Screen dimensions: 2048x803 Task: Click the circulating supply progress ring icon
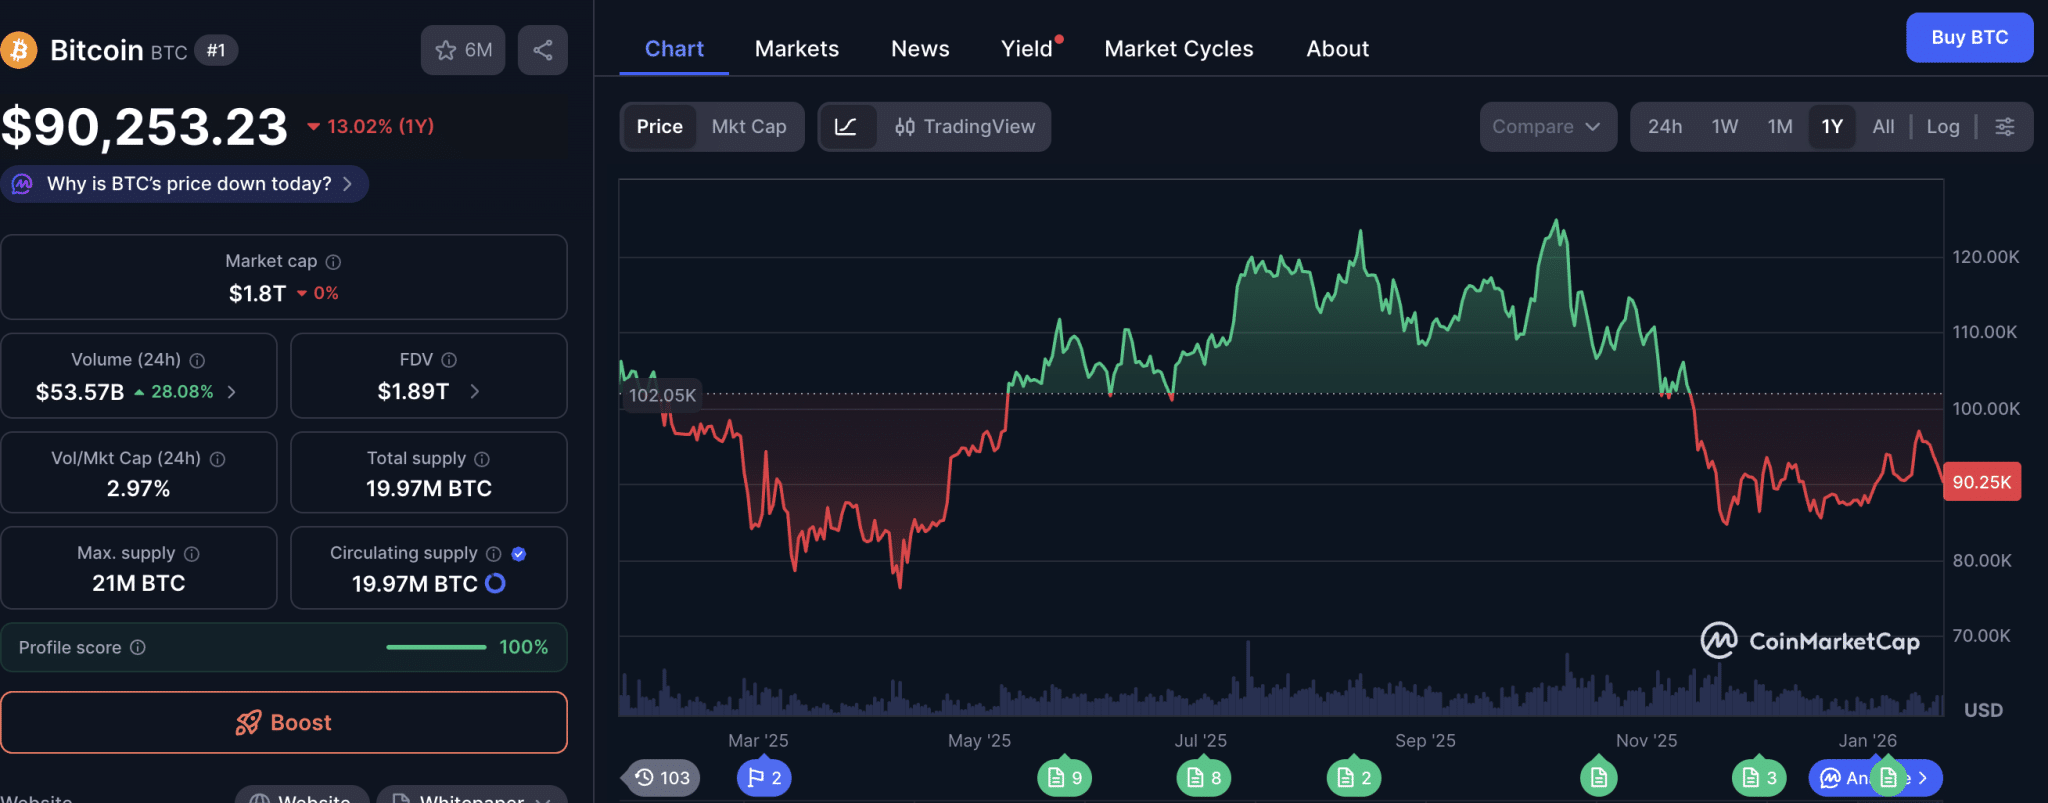coord(495,584)
